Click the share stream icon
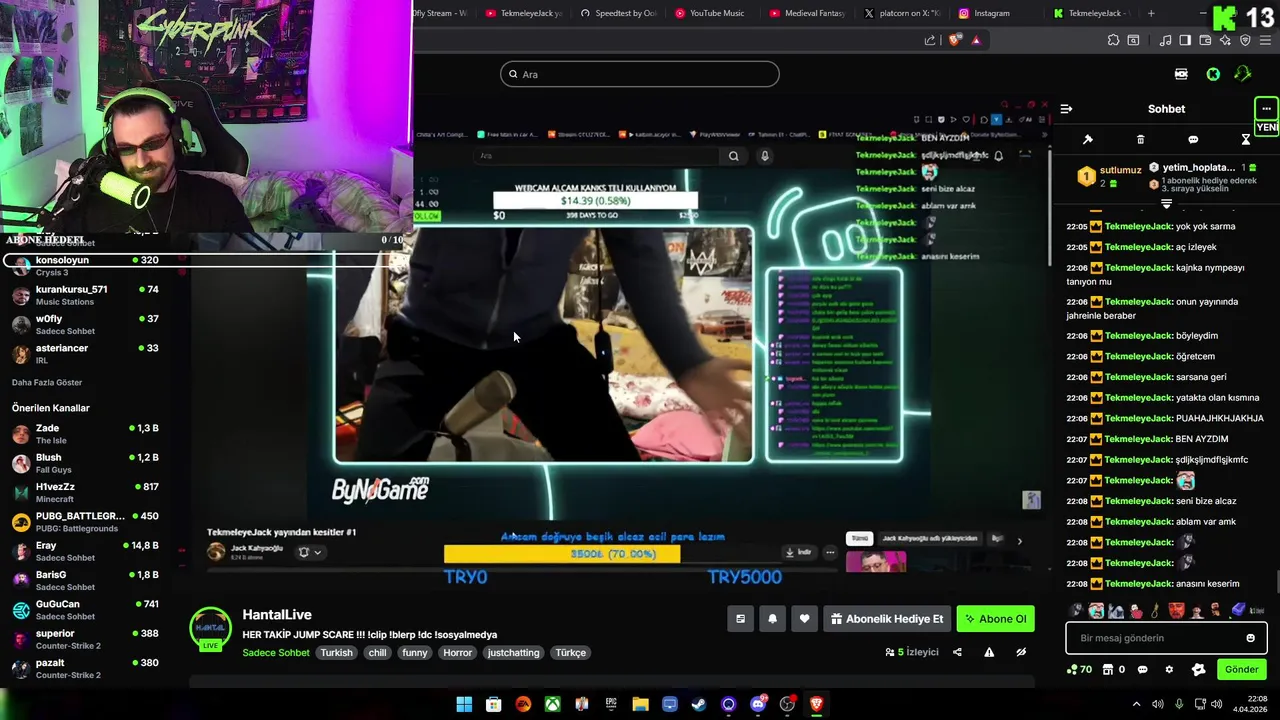The height and width of the screenshot is (720, 1280). pyautogui.click(x=957, y=652)
